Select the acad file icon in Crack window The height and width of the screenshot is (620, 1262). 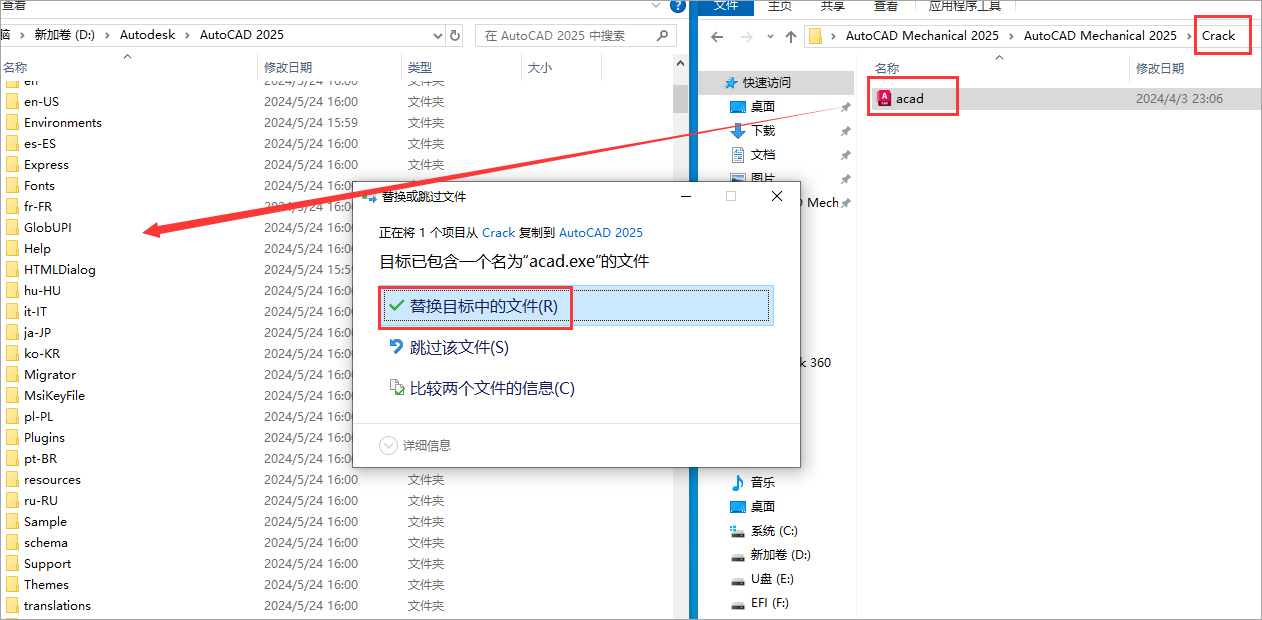click(884, 98)
